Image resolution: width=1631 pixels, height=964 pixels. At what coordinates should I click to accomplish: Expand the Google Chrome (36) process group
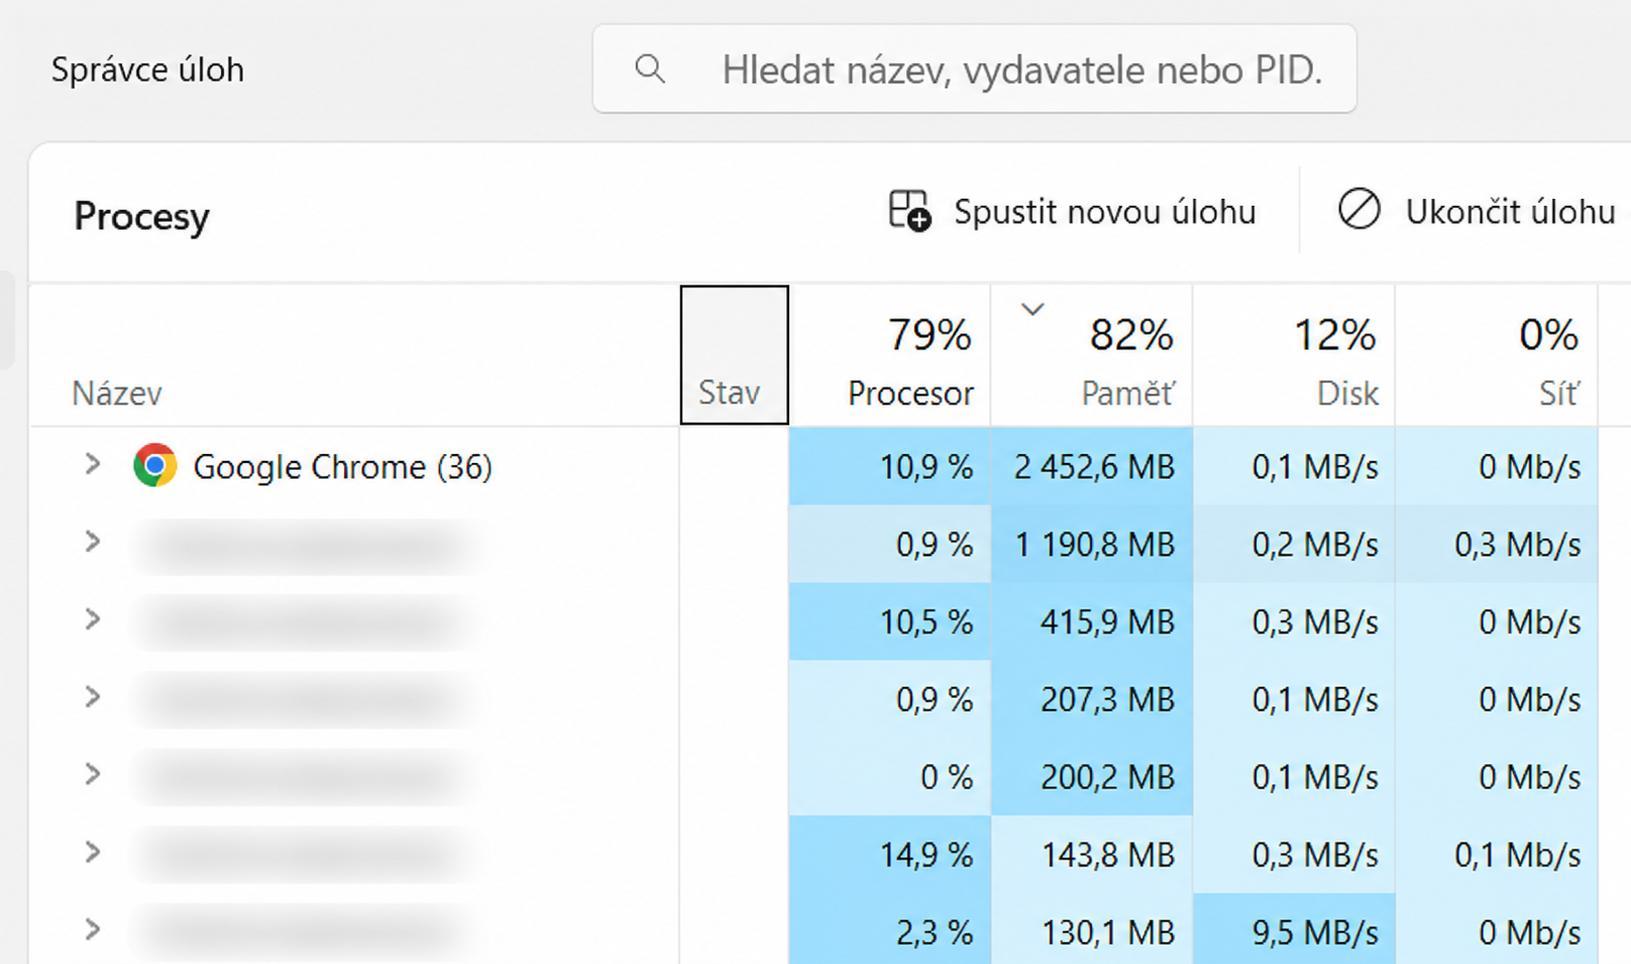[x=92, y=464]
